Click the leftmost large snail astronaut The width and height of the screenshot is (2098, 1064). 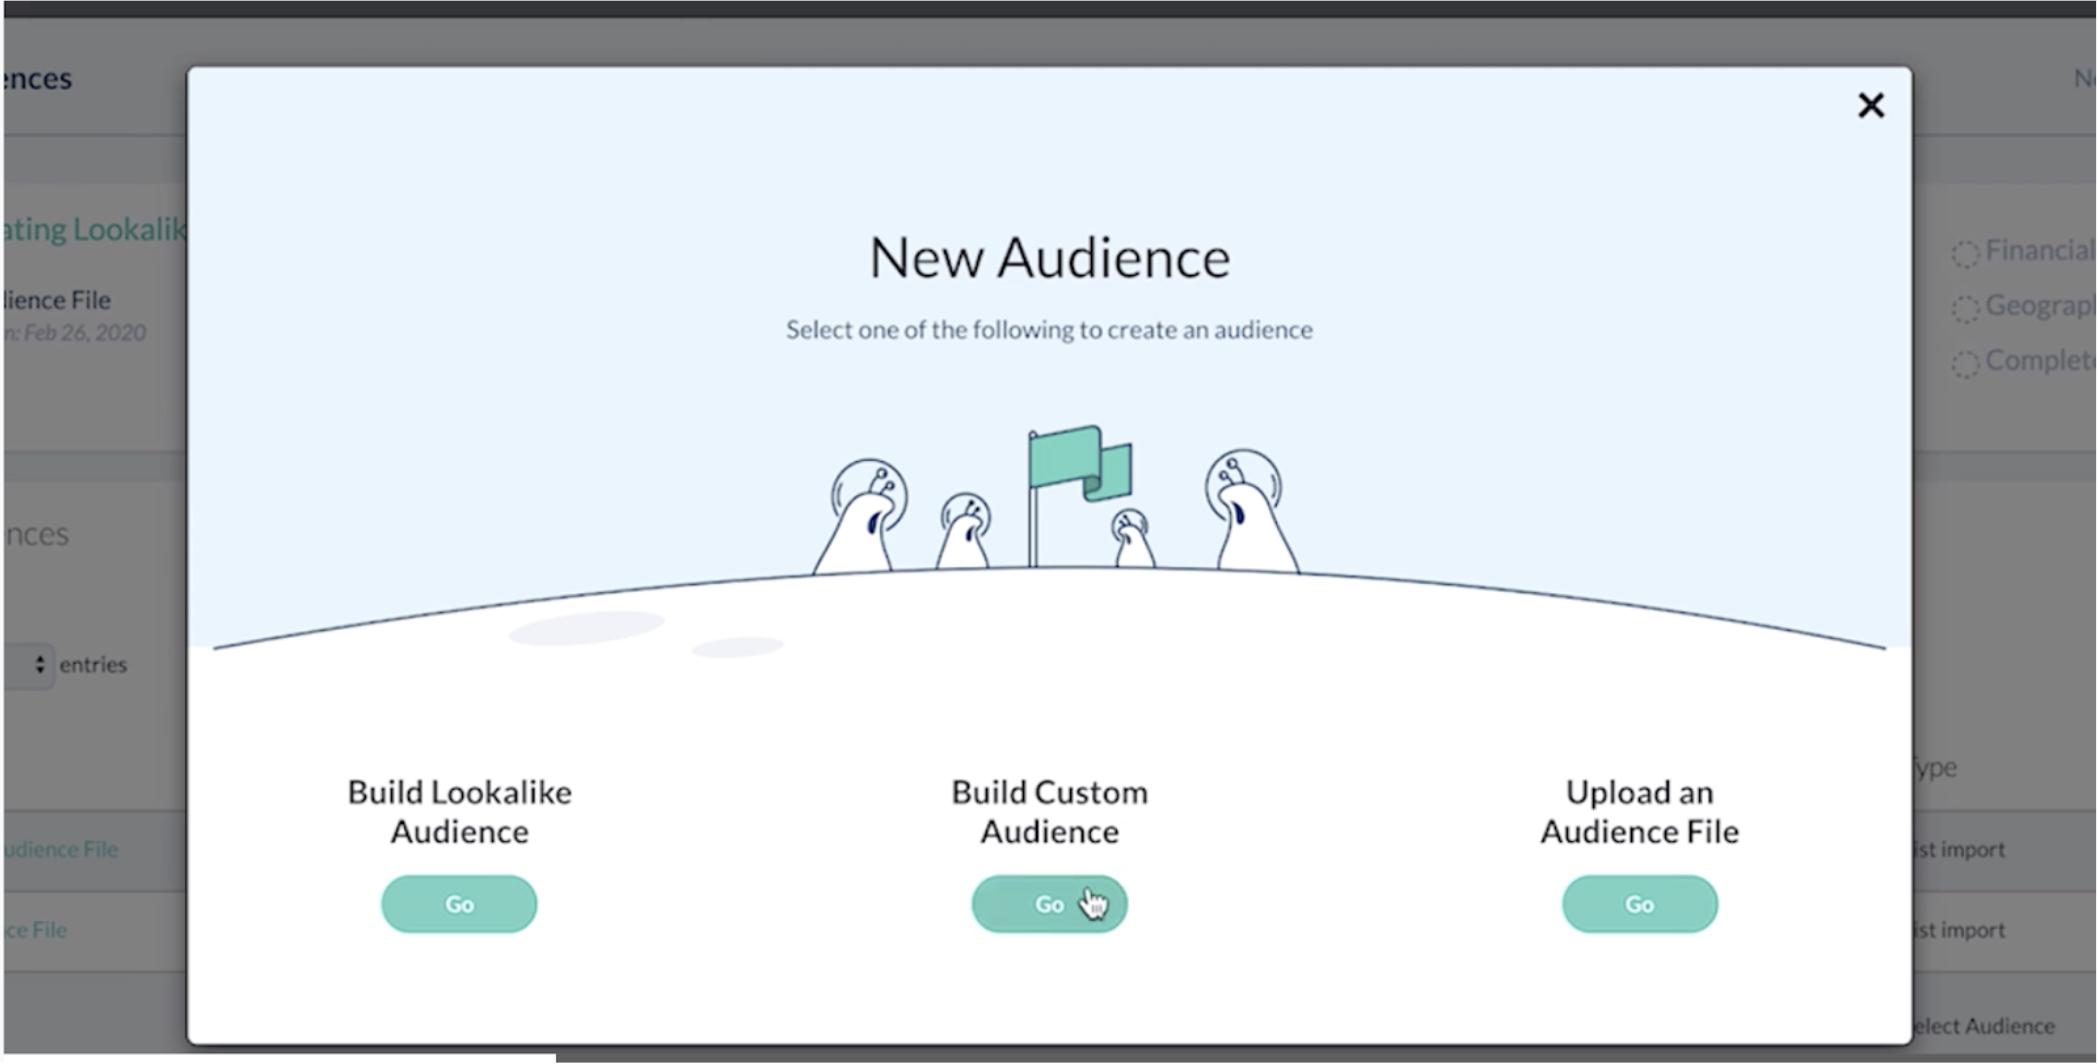click(864, 520)
